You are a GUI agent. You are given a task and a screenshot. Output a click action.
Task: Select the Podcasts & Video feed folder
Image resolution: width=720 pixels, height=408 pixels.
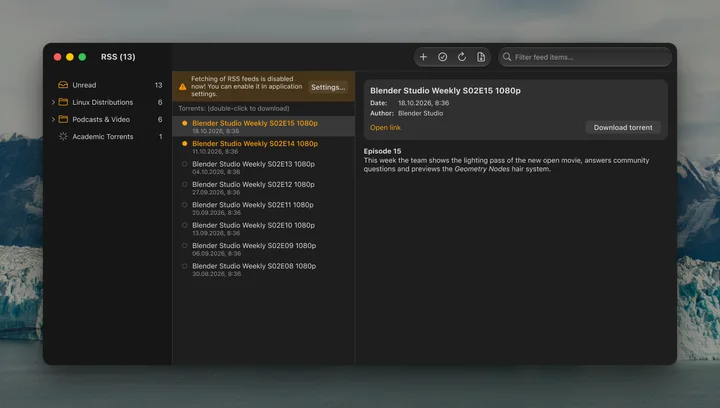tap(107, 119)
